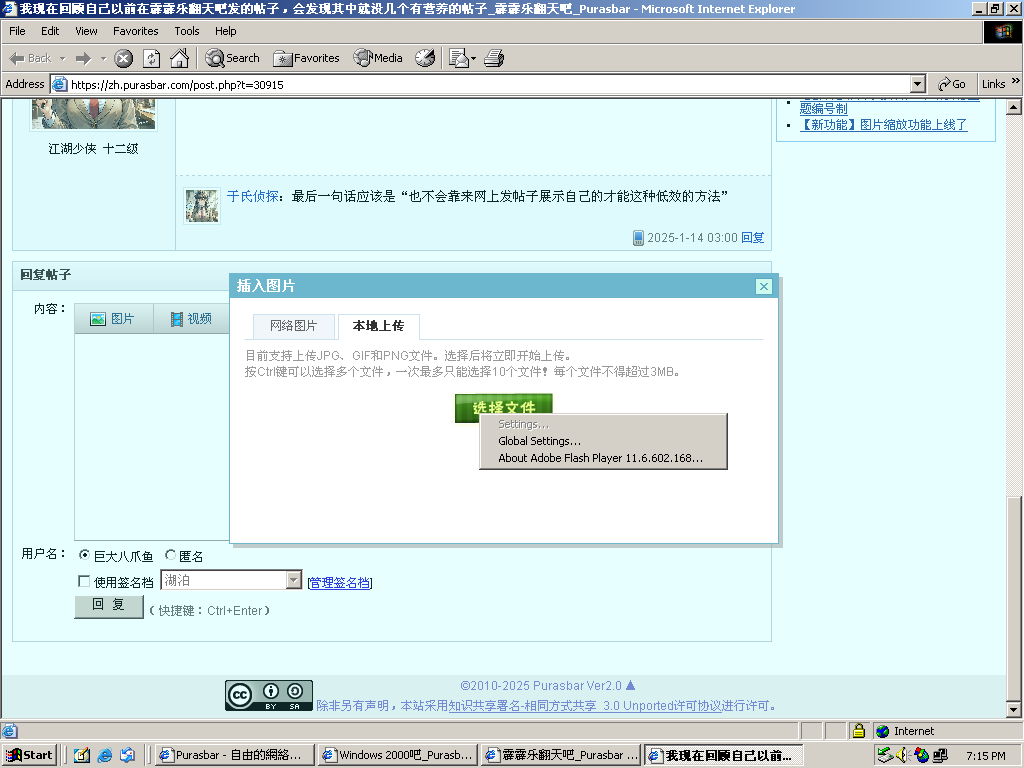The width and height of the screenshot is (1024, 768).
Task: Click the Show Desktop quick launch icon
Action: (82, 756)
